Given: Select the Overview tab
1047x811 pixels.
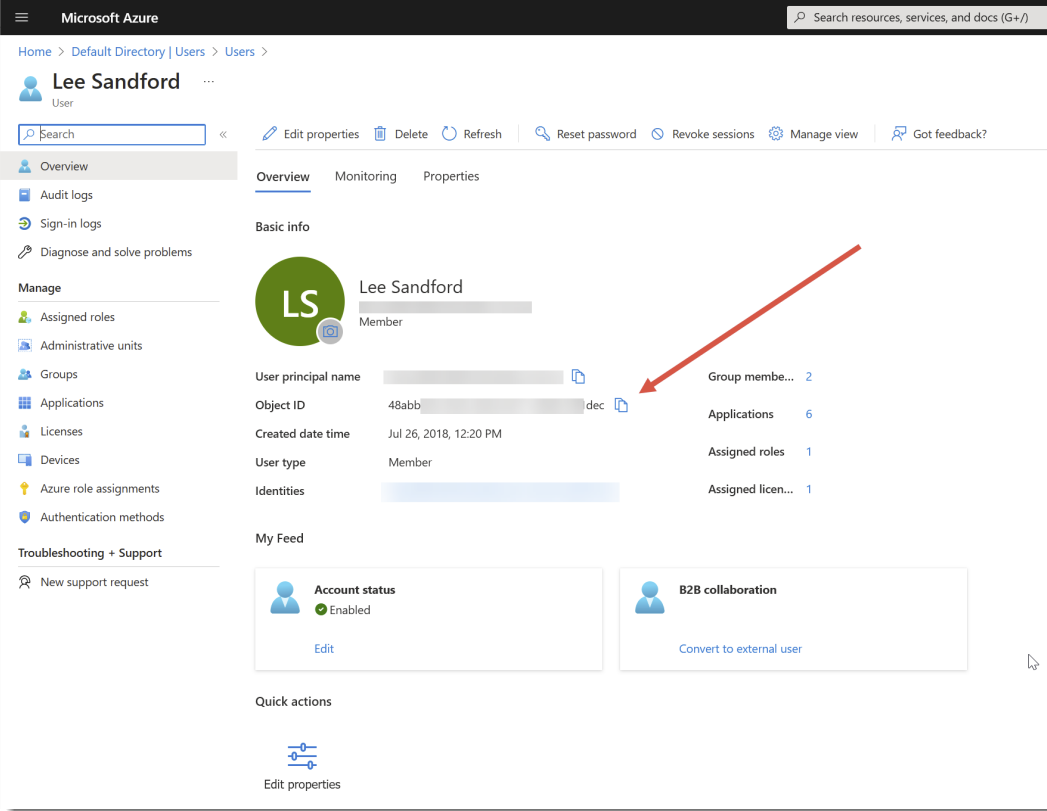Looking at the screenshot, I should [282, 177].
